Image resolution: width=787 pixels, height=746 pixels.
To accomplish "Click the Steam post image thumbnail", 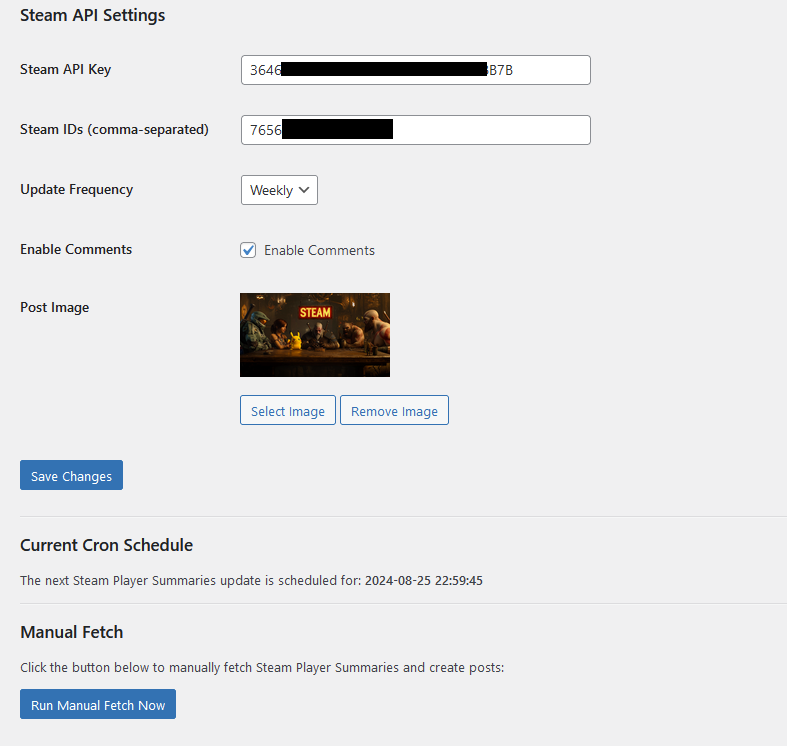I will (x=315, y=335).
